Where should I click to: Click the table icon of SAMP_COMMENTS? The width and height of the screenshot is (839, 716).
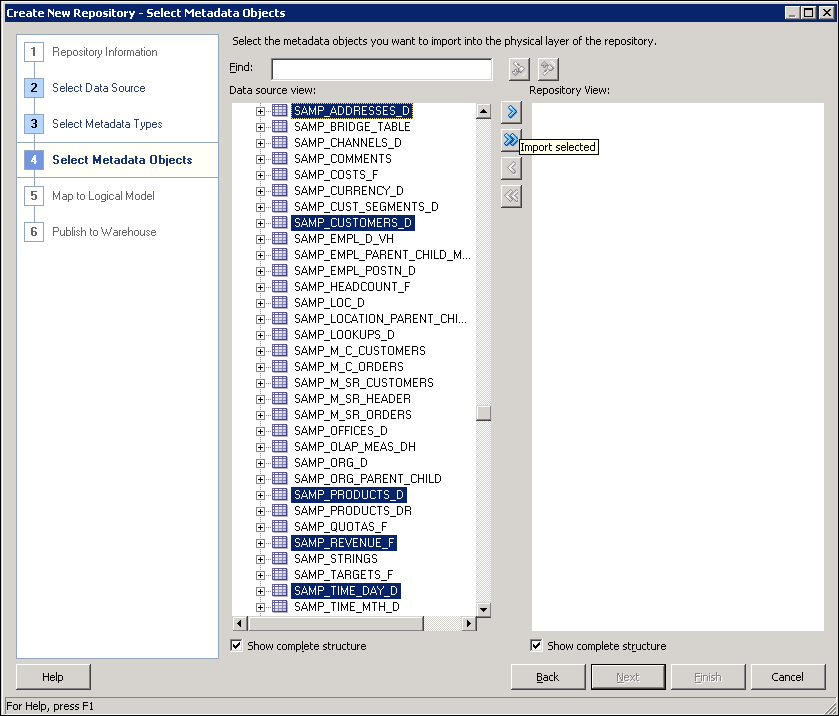pos(279,158)
